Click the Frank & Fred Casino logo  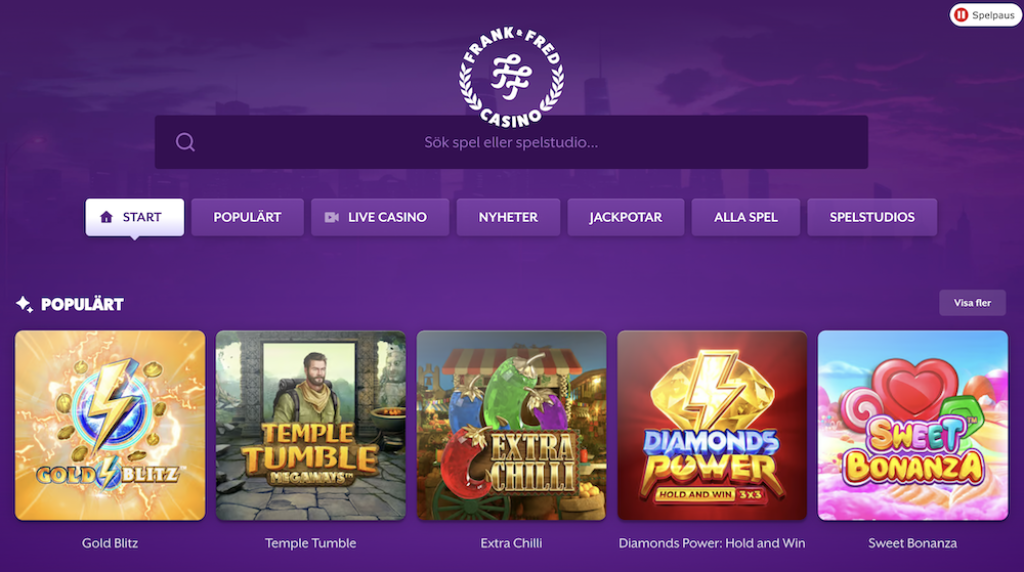(511, 76)
